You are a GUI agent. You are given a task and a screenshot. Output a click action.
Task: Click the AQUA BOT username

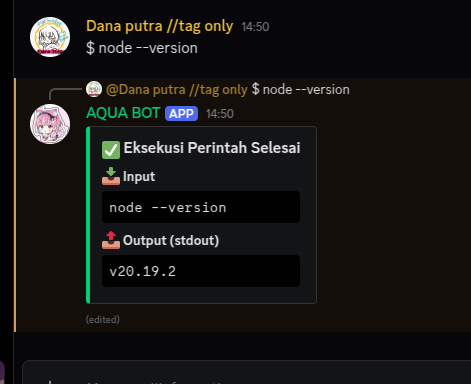(123, 113)
